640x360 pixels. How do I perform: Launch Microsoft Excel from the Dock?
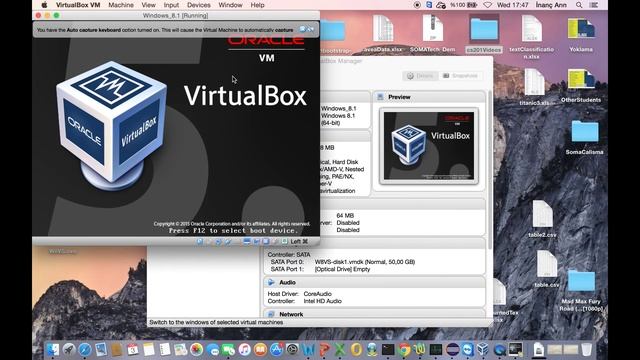[340, 349]
